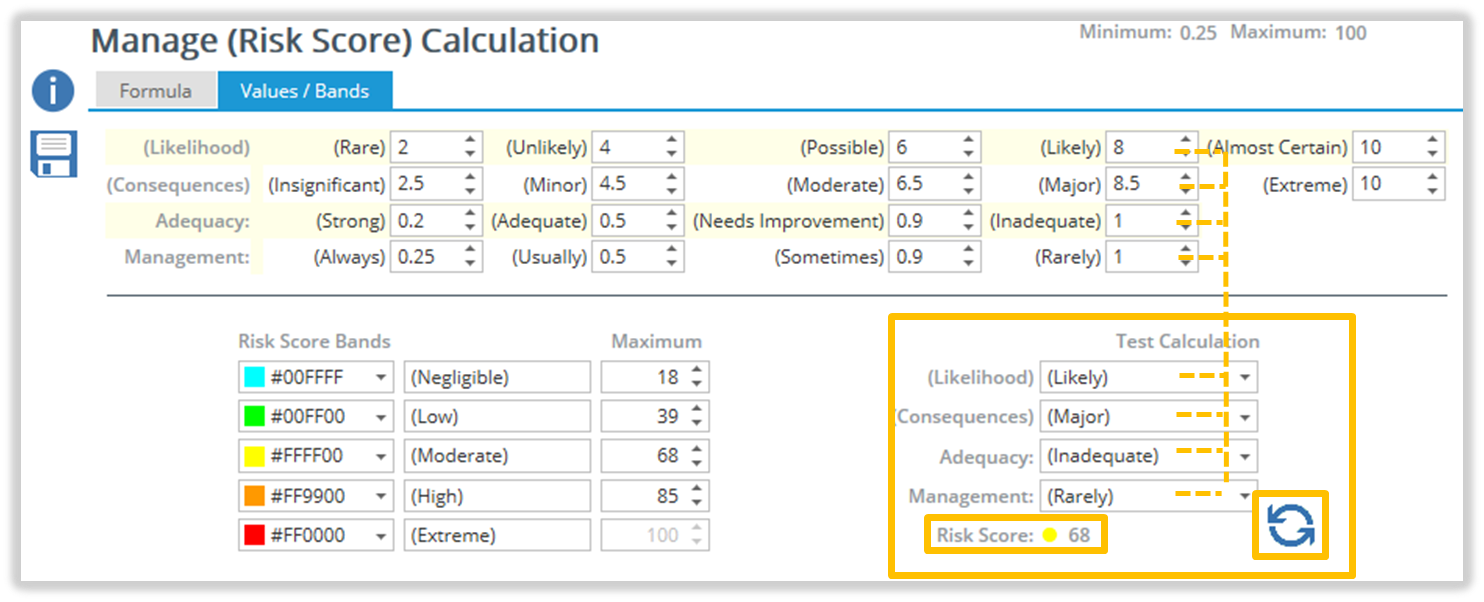Screen dimensions: 1484x602
Task: Edit the (Extreme) band name field
Action: coord(497,535)
